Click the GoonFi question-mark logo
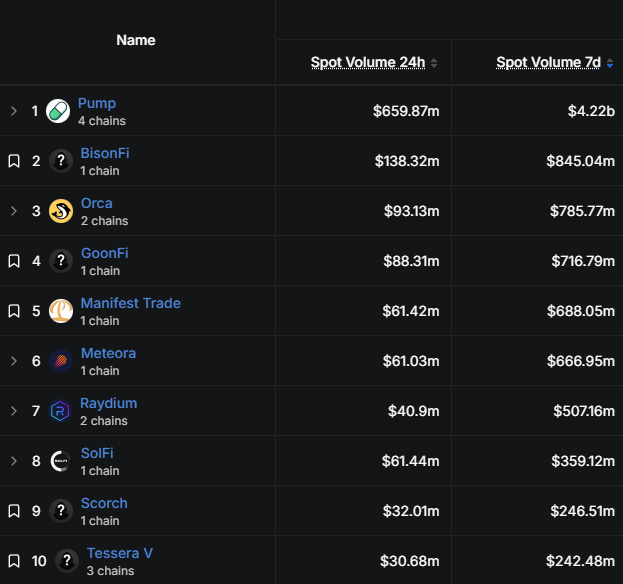Screen dimensions: 623x584 (61, 261)
